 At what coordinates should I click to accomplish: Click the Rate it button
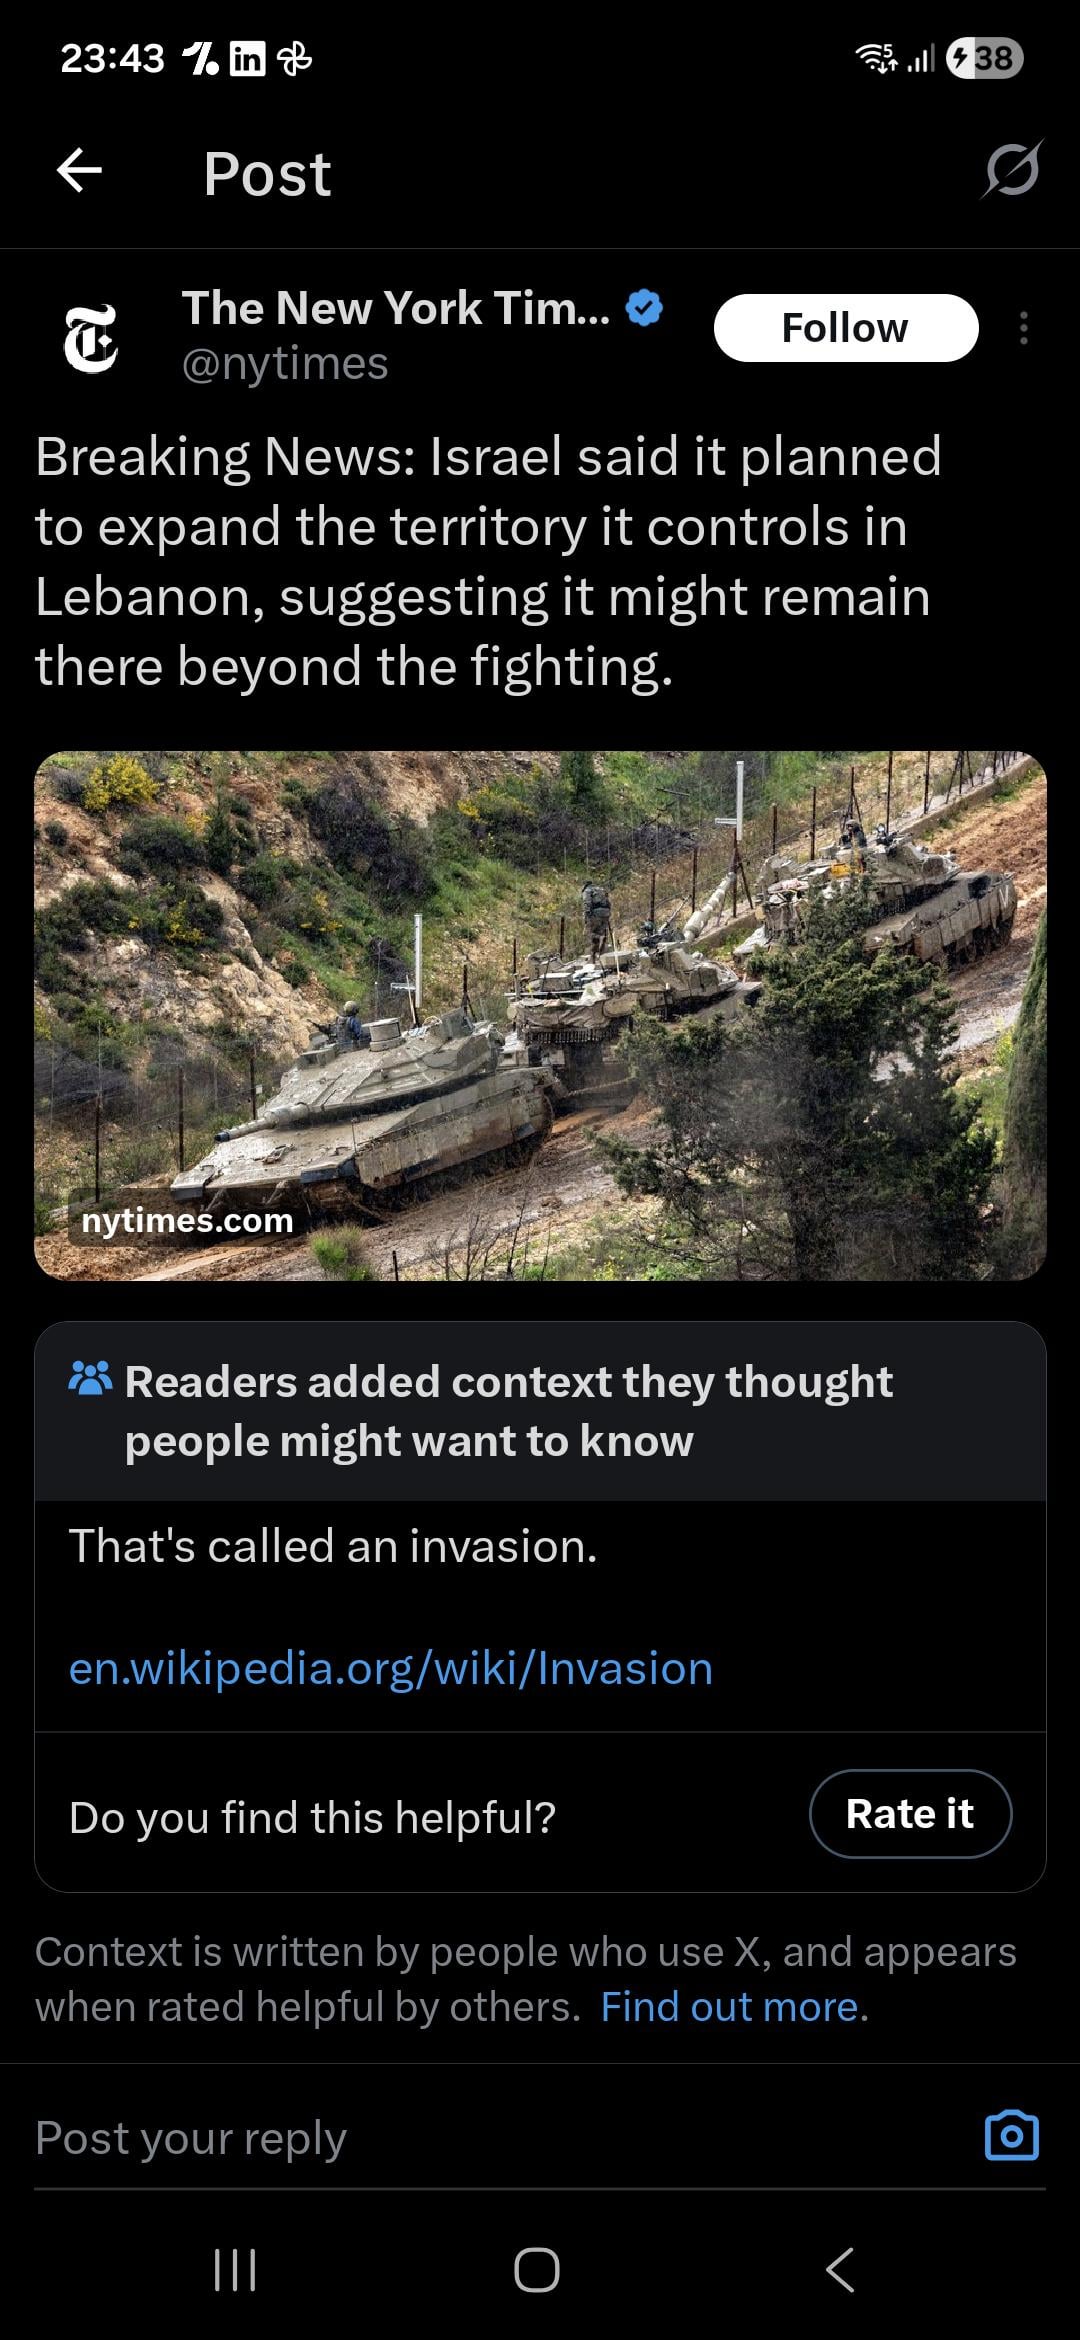910,1814
